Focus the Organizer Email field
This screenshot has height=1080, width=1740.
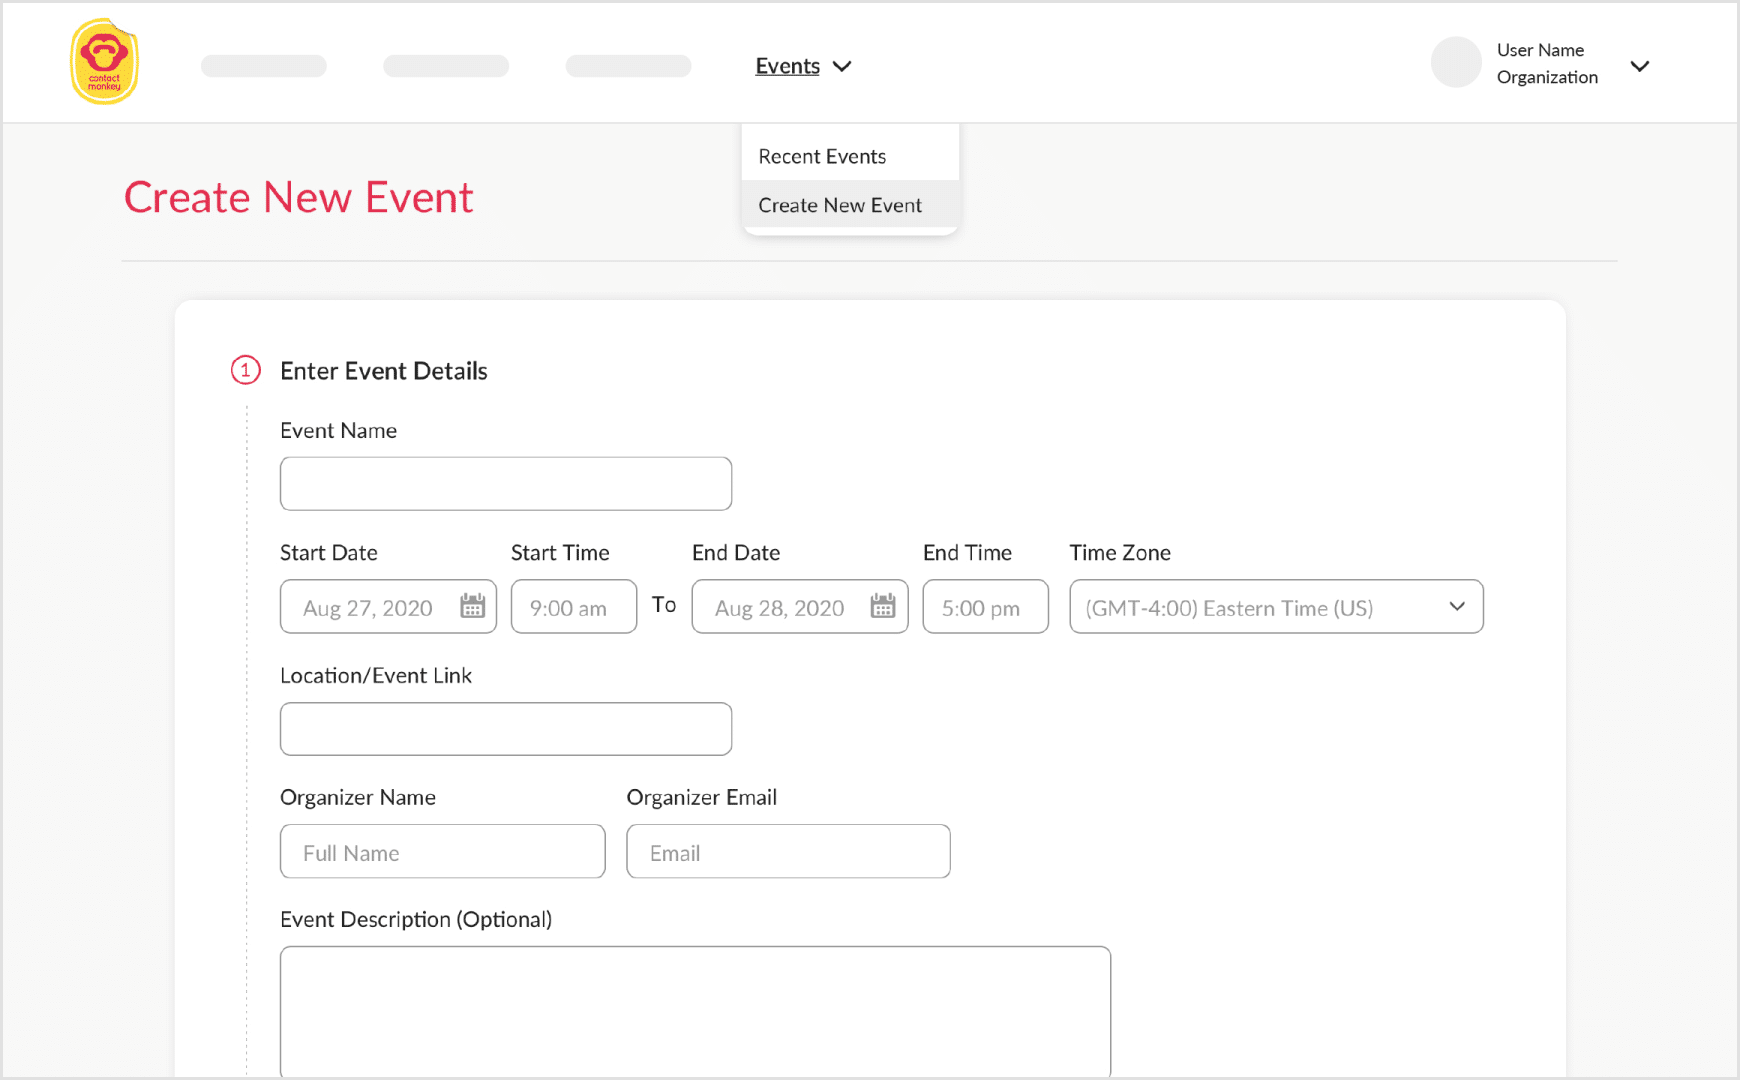pyautogui.click(x=789, y=852)
